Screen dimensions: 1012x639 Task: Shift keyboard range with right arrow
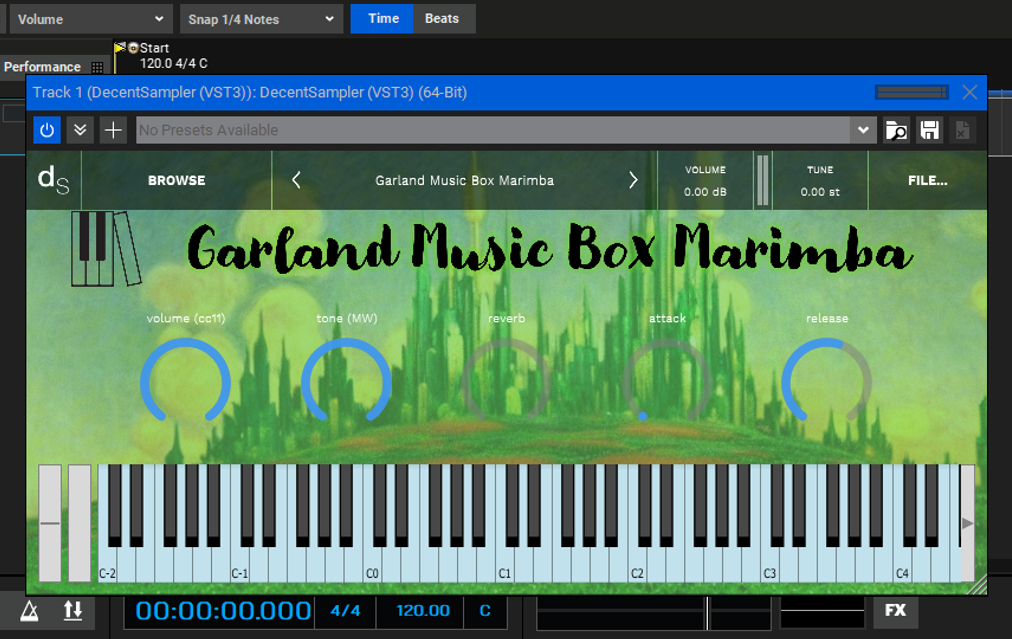[967, 523]
